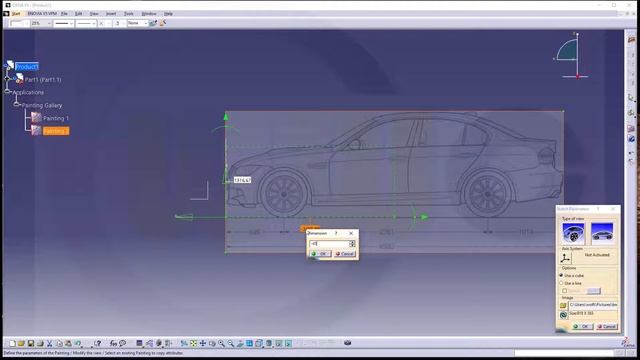This screenshot has width=640, height=360.
Task: Click the graphic properties wizard icon at the top
Action: 153,23
